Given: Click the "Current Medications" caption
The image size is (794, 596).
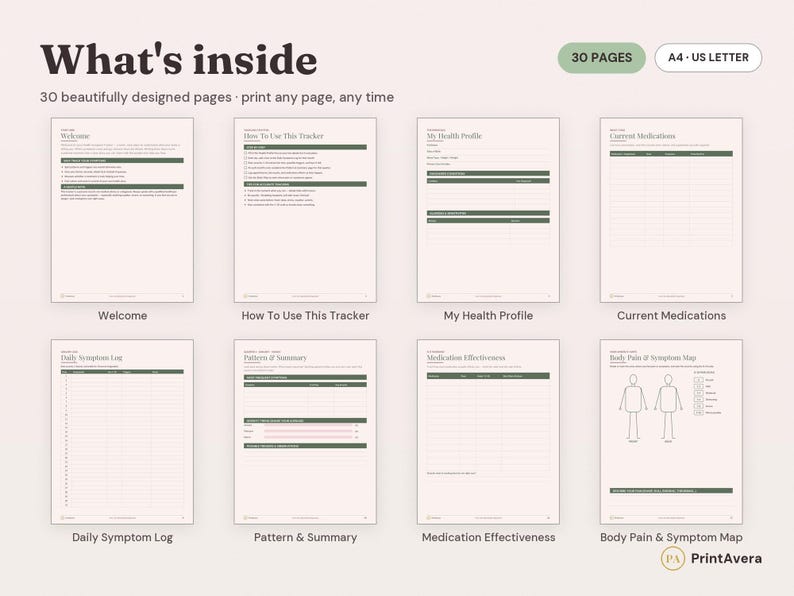Looking at the screenshot, I should coord(671,315).
